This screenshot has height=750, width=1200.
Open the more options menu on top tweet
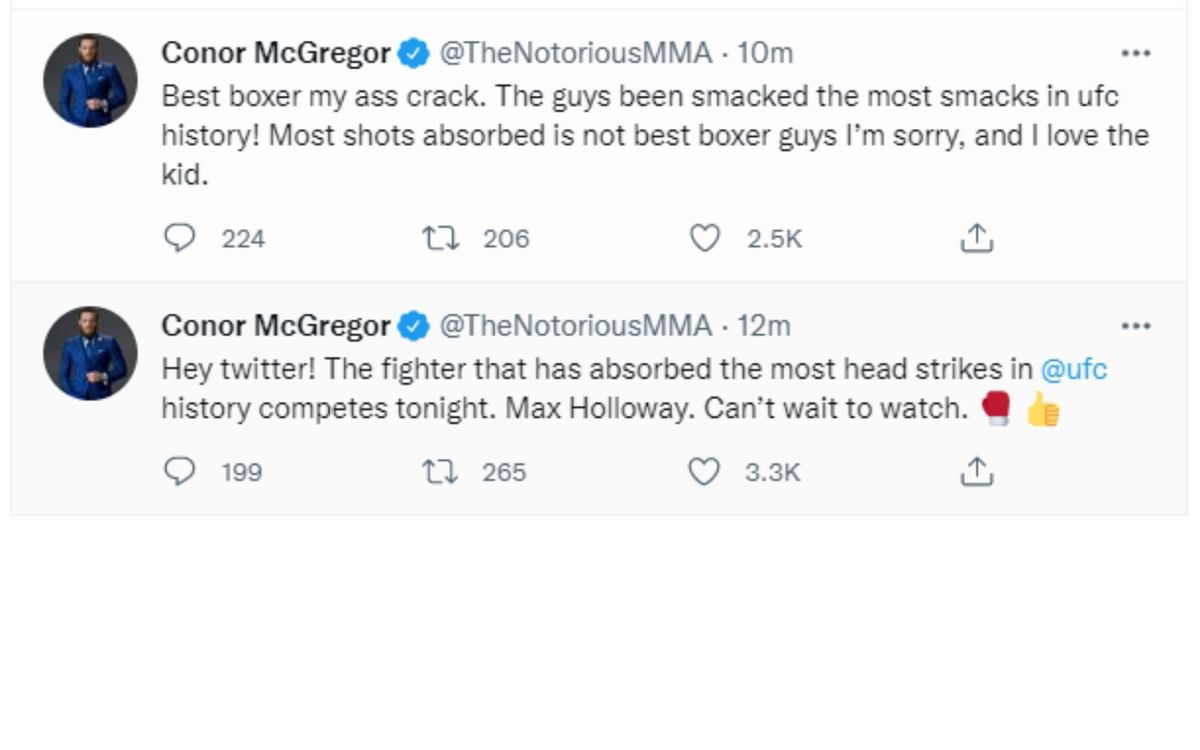pyautogui.click(x=1137, y=55)
